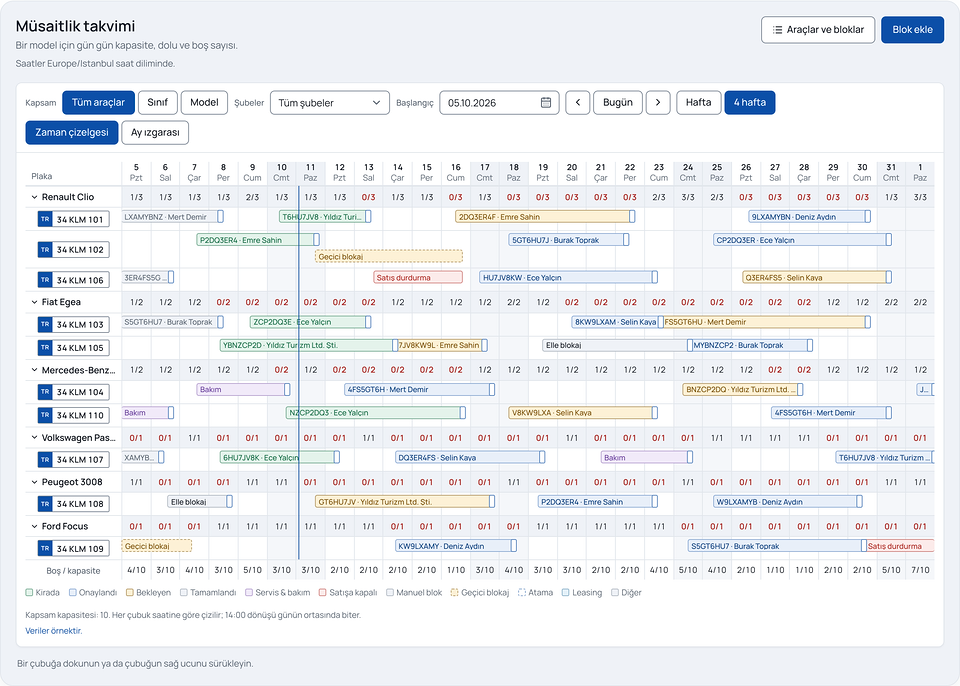Collapse the Volkswagen Passat group
Screen dimensions: 960x686
click(x=34, y=438)
